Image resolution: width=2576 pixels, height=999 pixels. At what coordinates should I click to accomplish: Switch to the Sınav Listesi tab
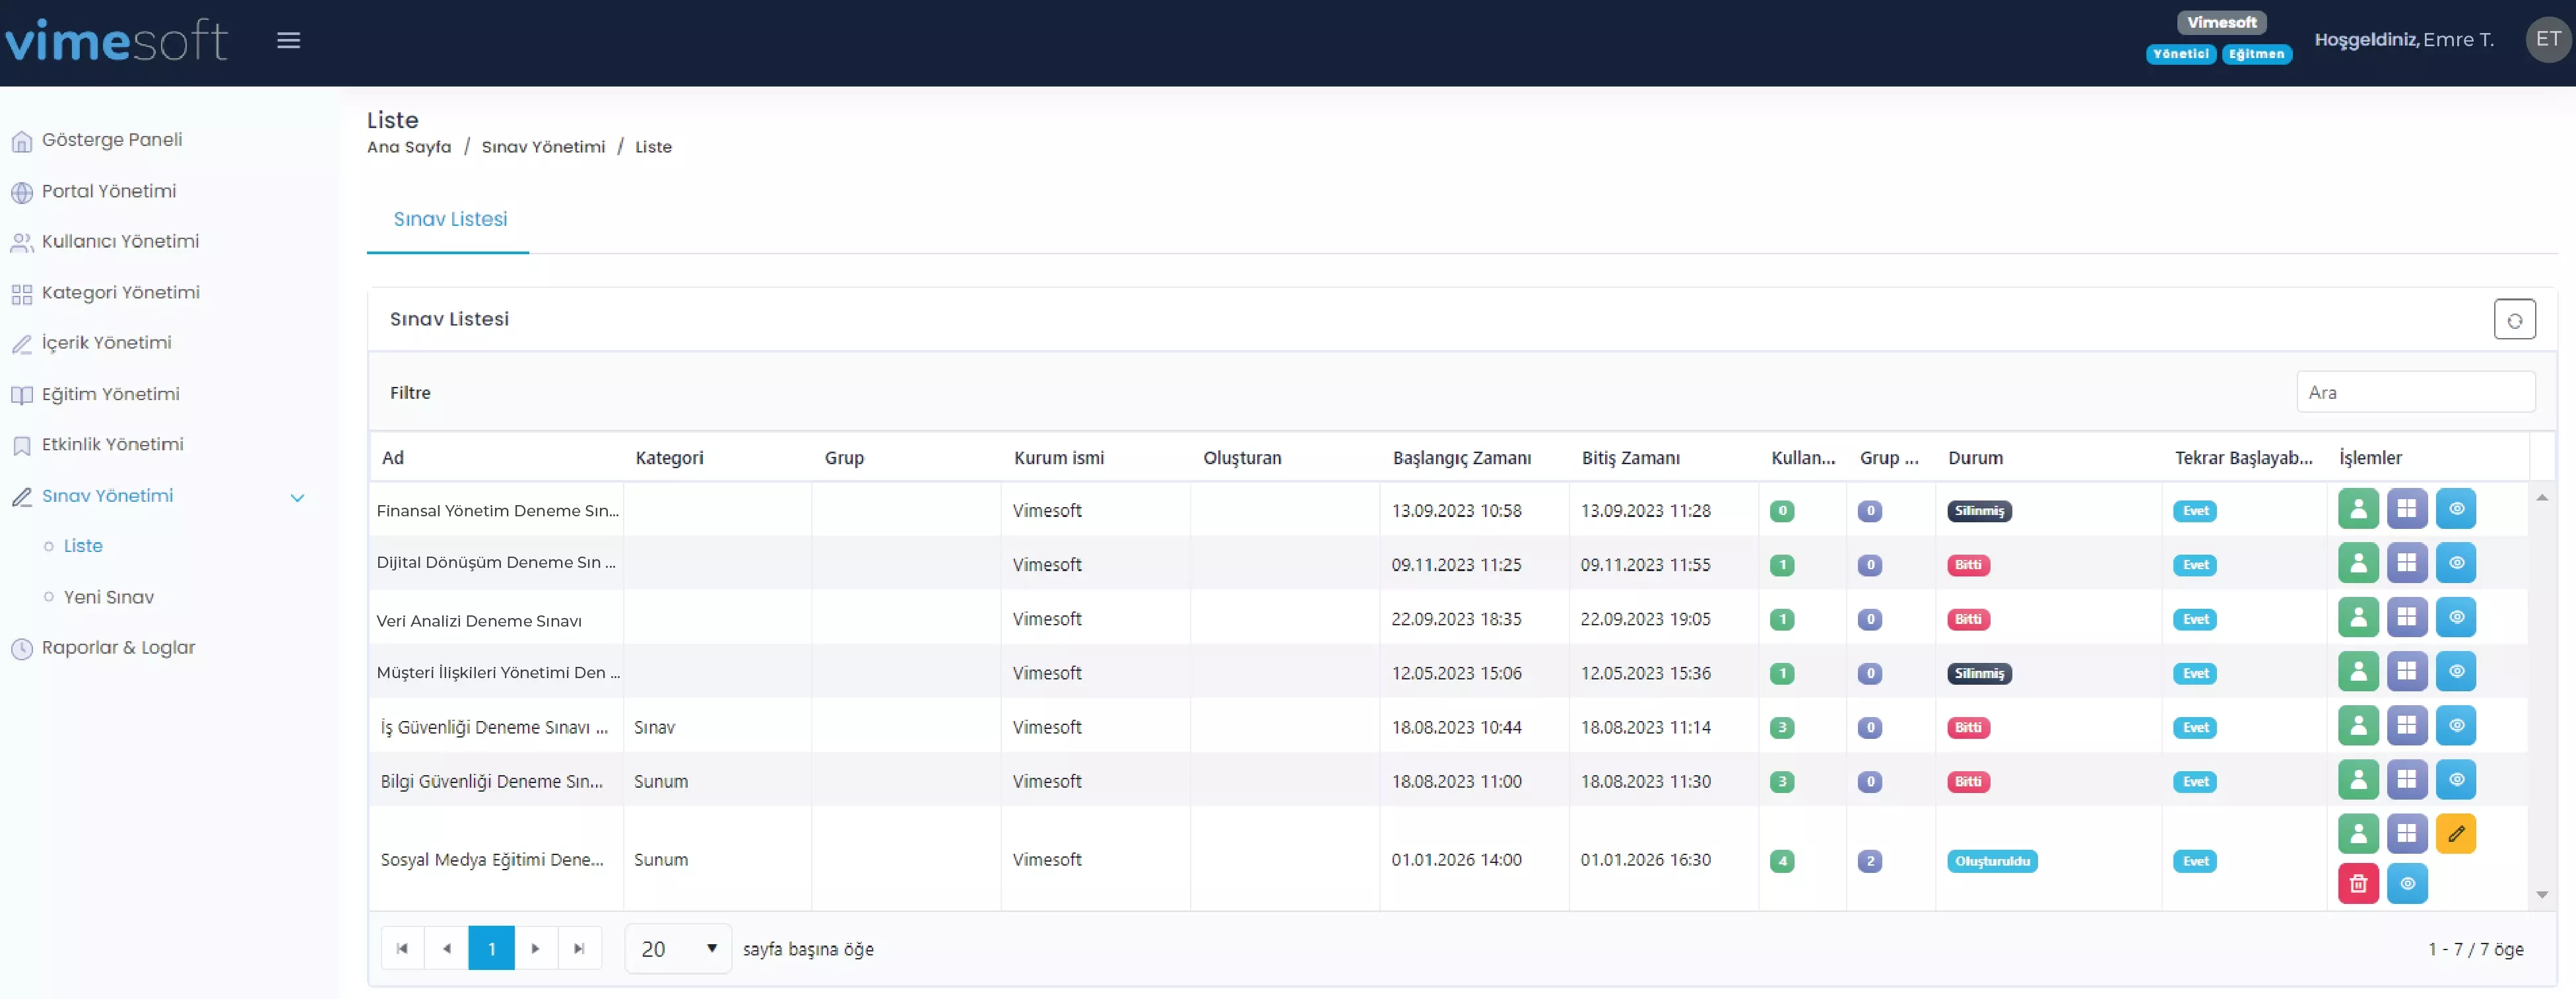[x=450, y=219]
